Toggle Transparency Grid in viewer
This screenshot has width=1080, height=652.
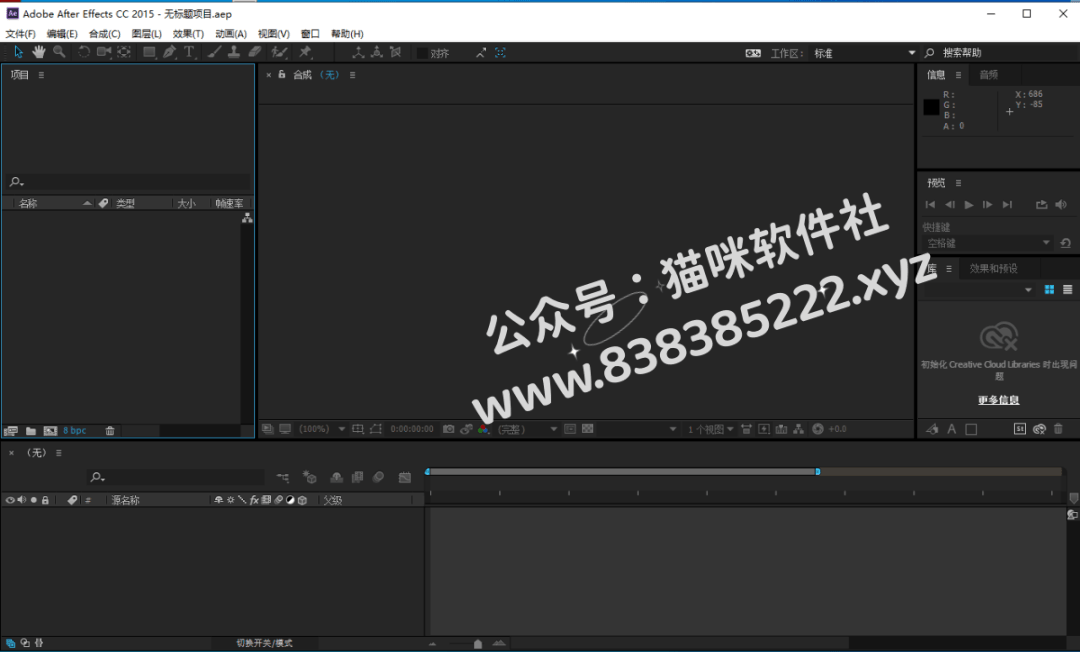(588, 429)
